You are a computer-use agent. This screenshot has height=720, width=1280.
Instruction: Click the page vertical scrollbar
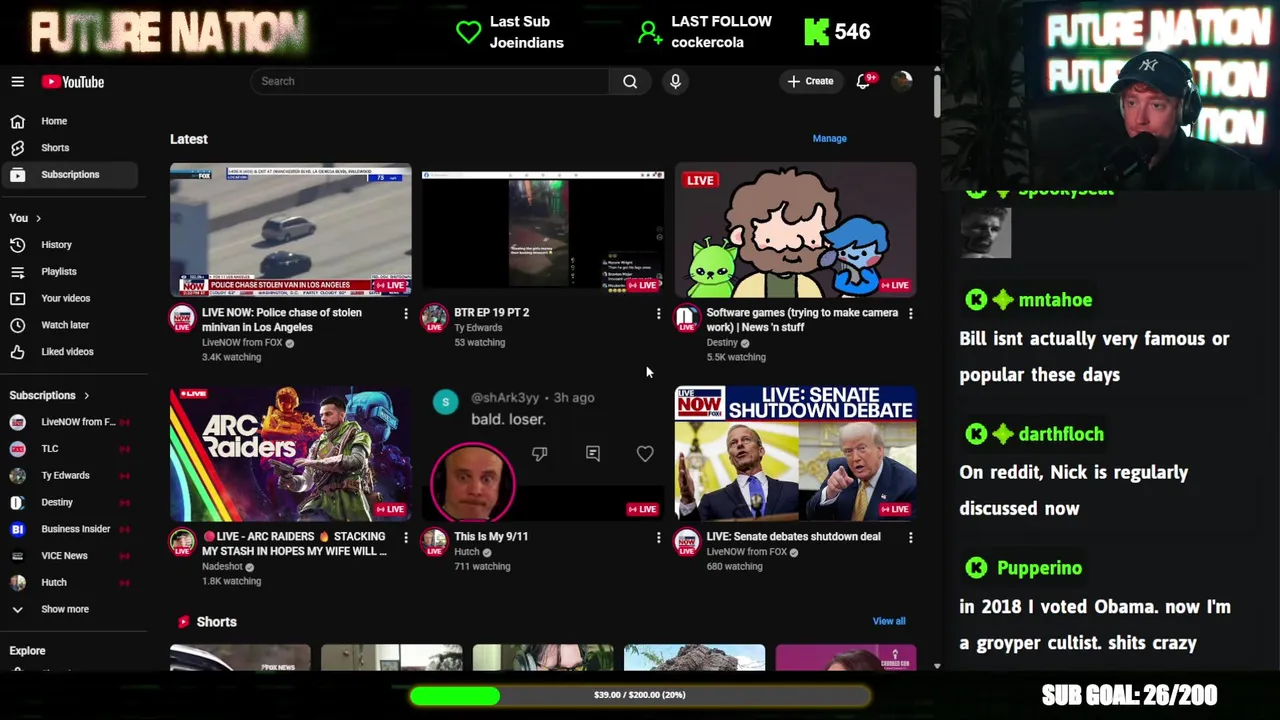click(x=936, y=96)
